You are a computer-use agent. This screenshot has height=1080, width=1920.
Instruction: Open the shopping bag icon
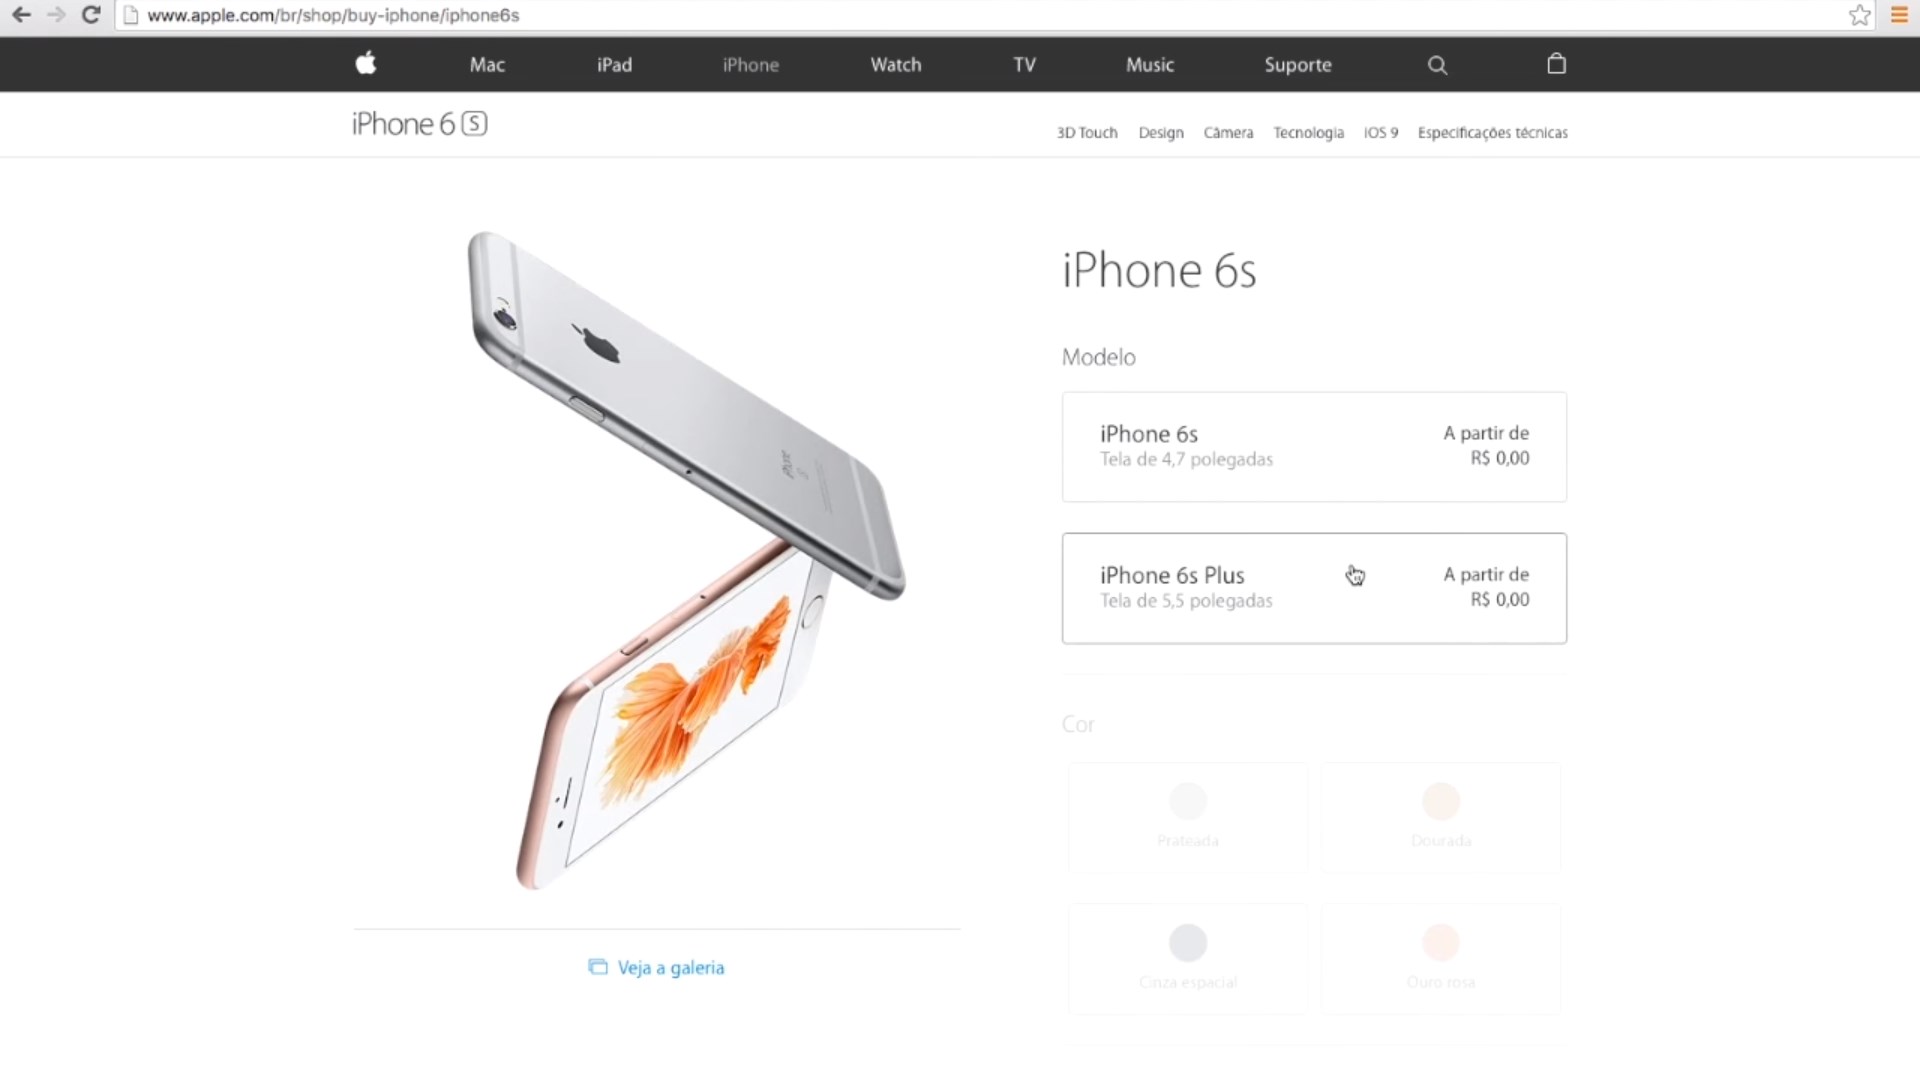pyautogui.click(x=1556, y=64)
